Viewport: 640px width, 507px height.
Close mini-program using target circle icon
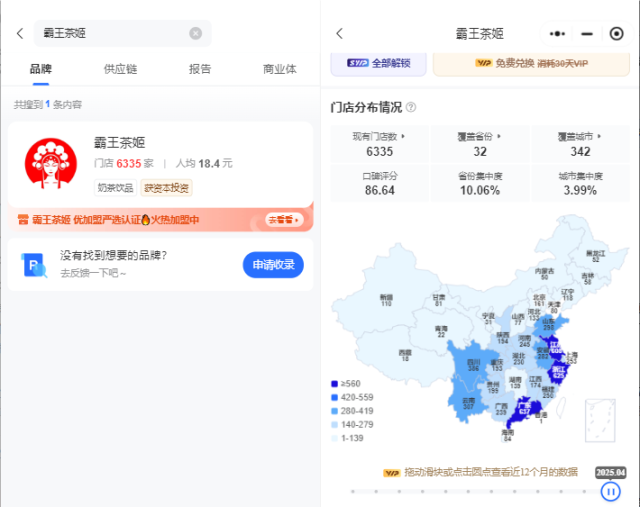point(616,33)
